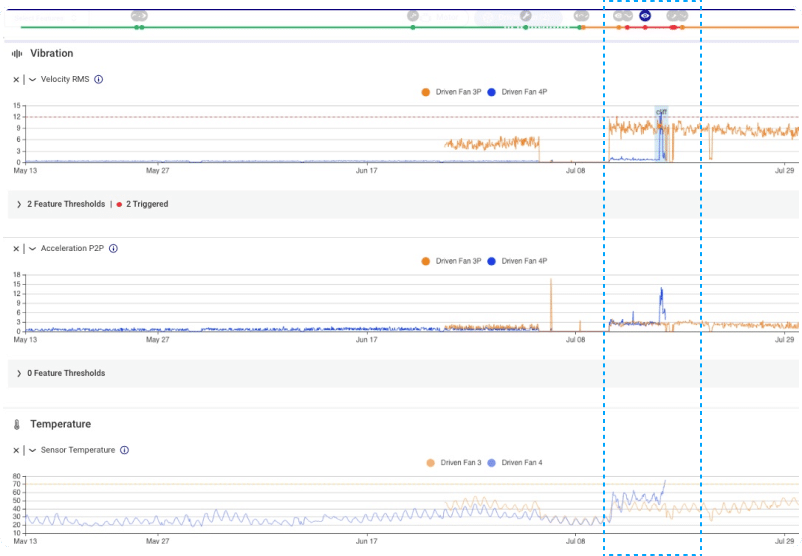Toggle Driven Fan 3P series in Velocity RMS legend
Viewport: 802px width, 556px height.
(x=452, y=92)
